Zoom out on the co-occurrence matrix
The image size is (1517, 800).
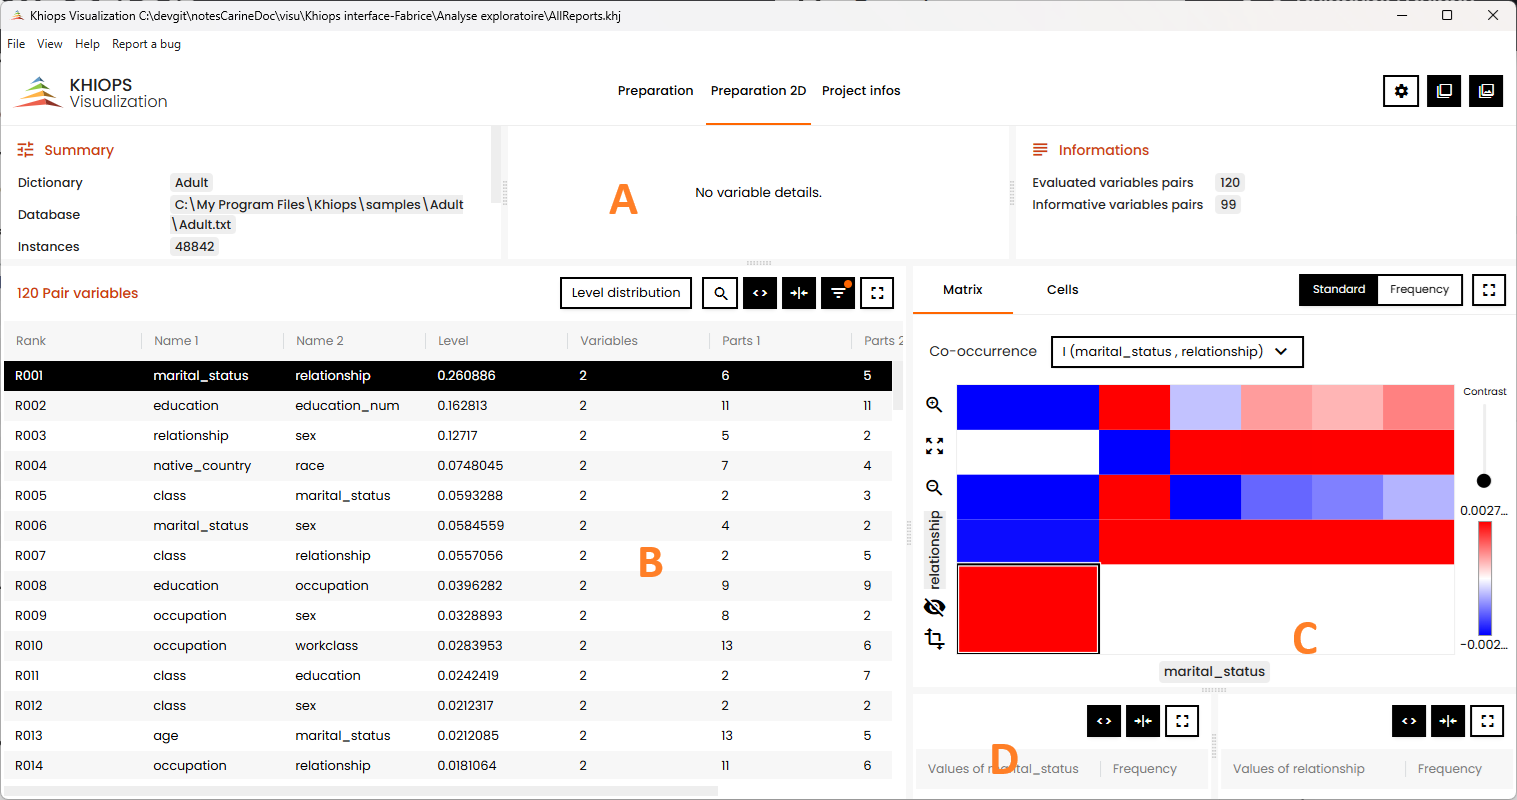click(934, 487)
